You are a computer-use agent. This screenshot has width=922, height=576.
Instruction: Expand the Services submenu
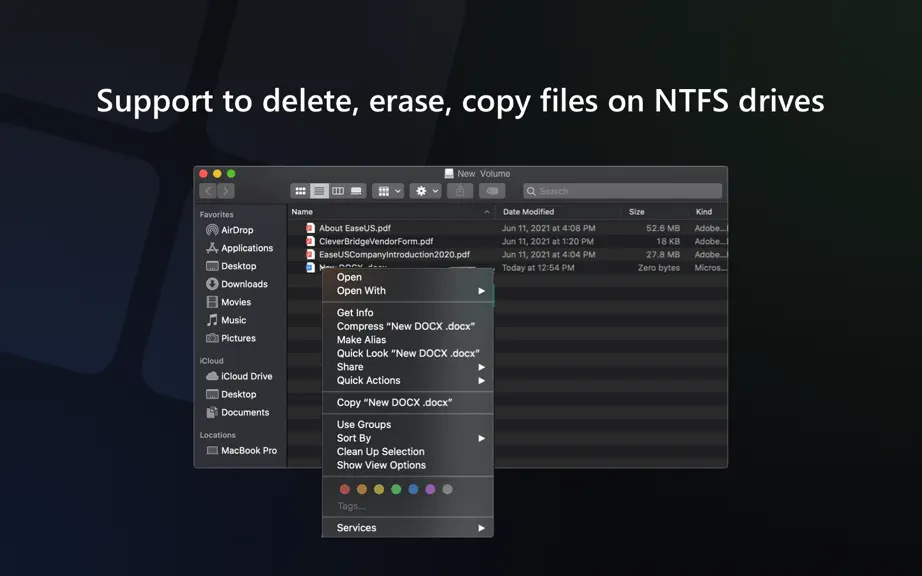pos(407,528)
